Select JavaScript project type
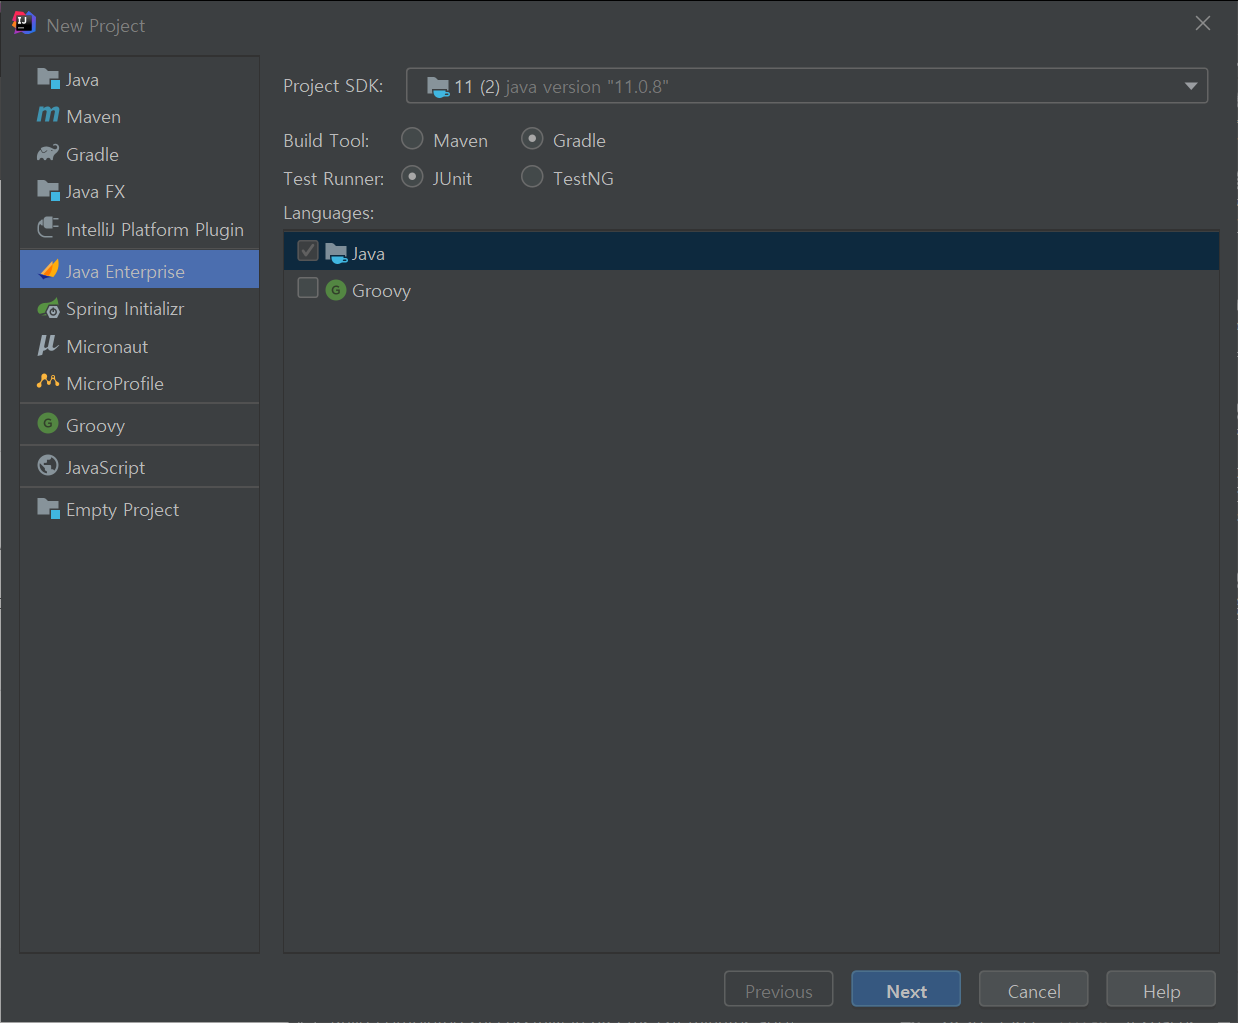This screenshot has height=1023, width=1238. coord(139,467)
